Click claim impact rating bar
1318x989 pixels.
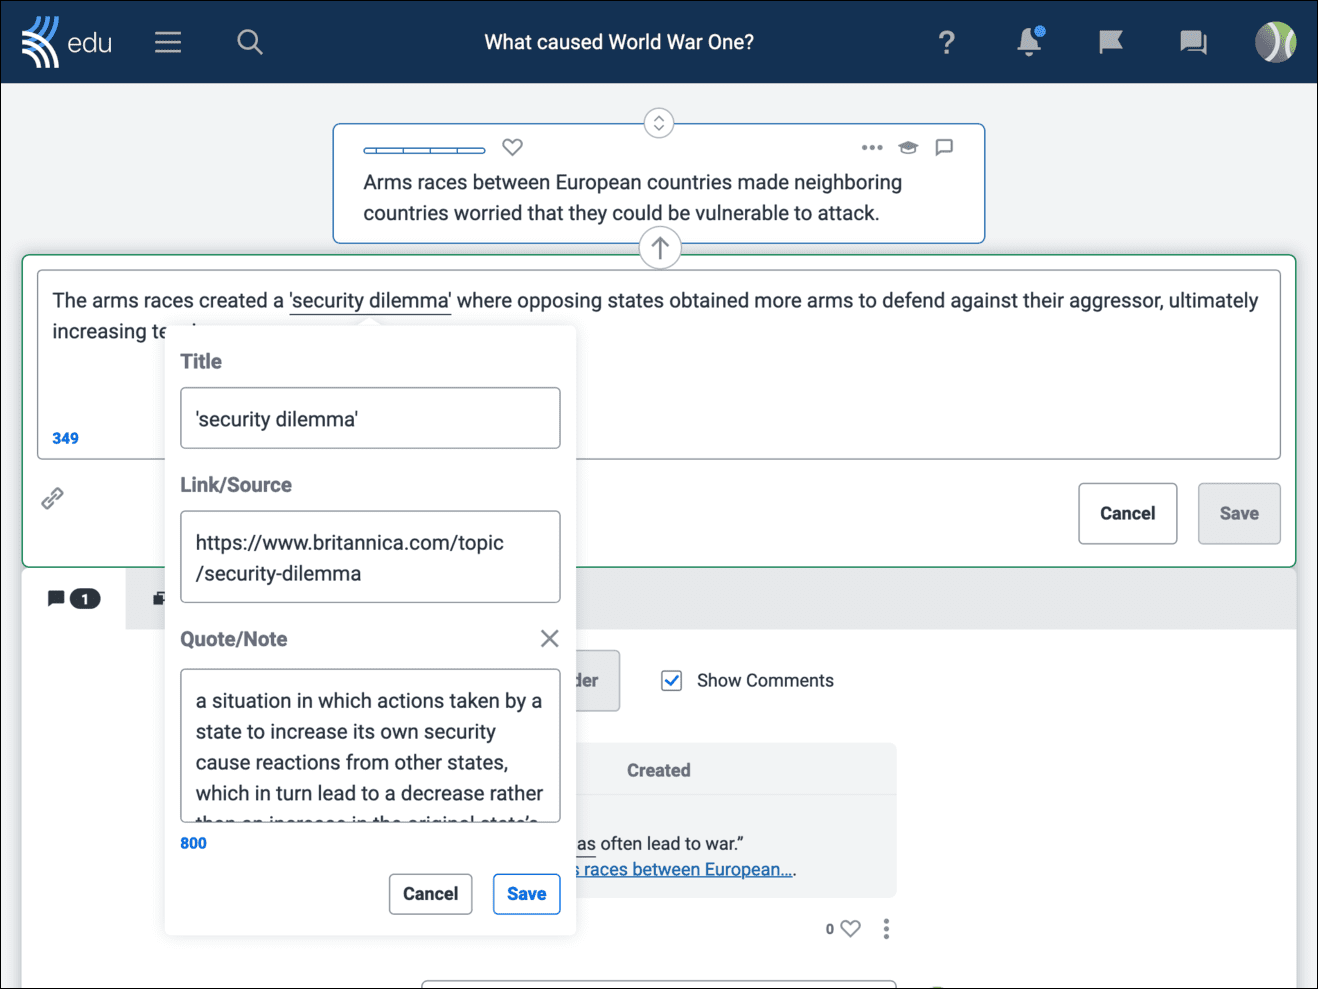(x=424, y=150)
